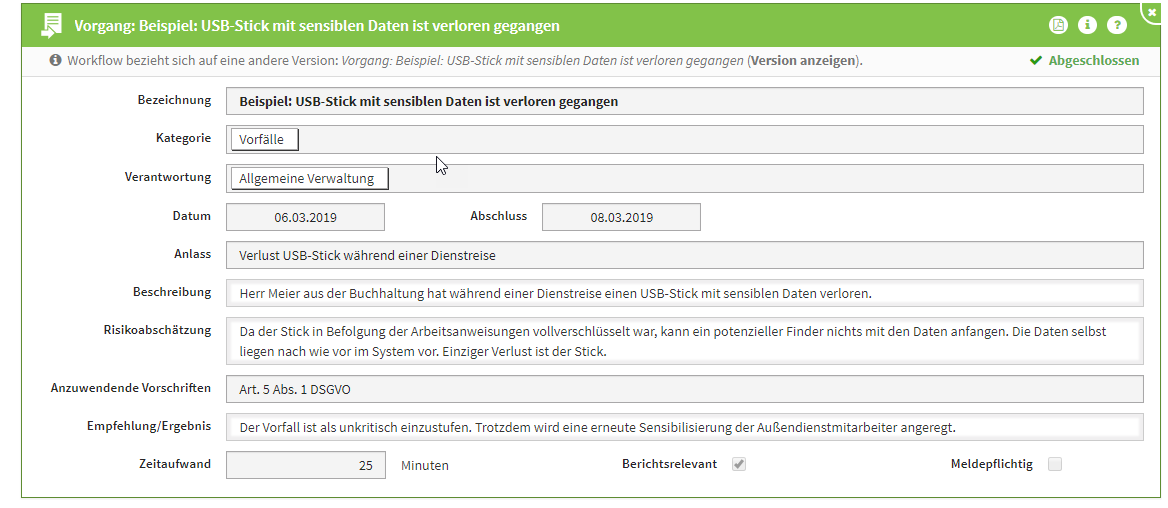Select the Allgemeine Verwaltung tag
Viewport: 1168px width, 508px height.
[308, 178]
